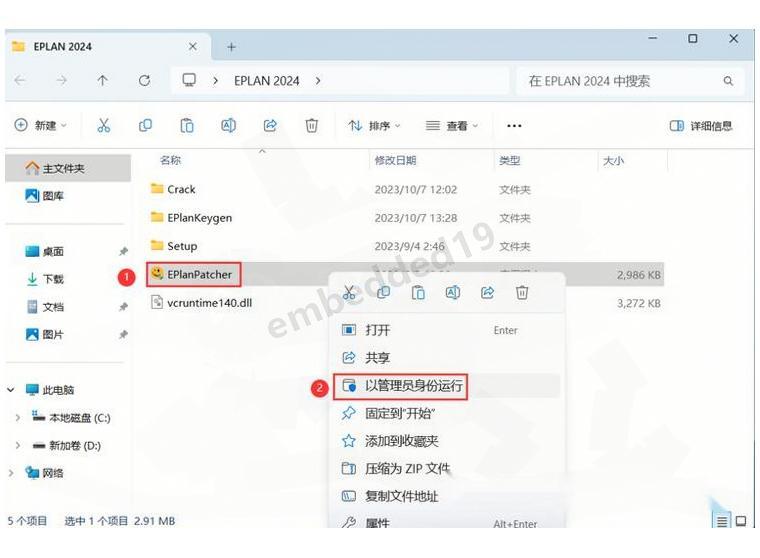
Task: Expand the 新加卷 (D:) node
Action: point(17,445)
